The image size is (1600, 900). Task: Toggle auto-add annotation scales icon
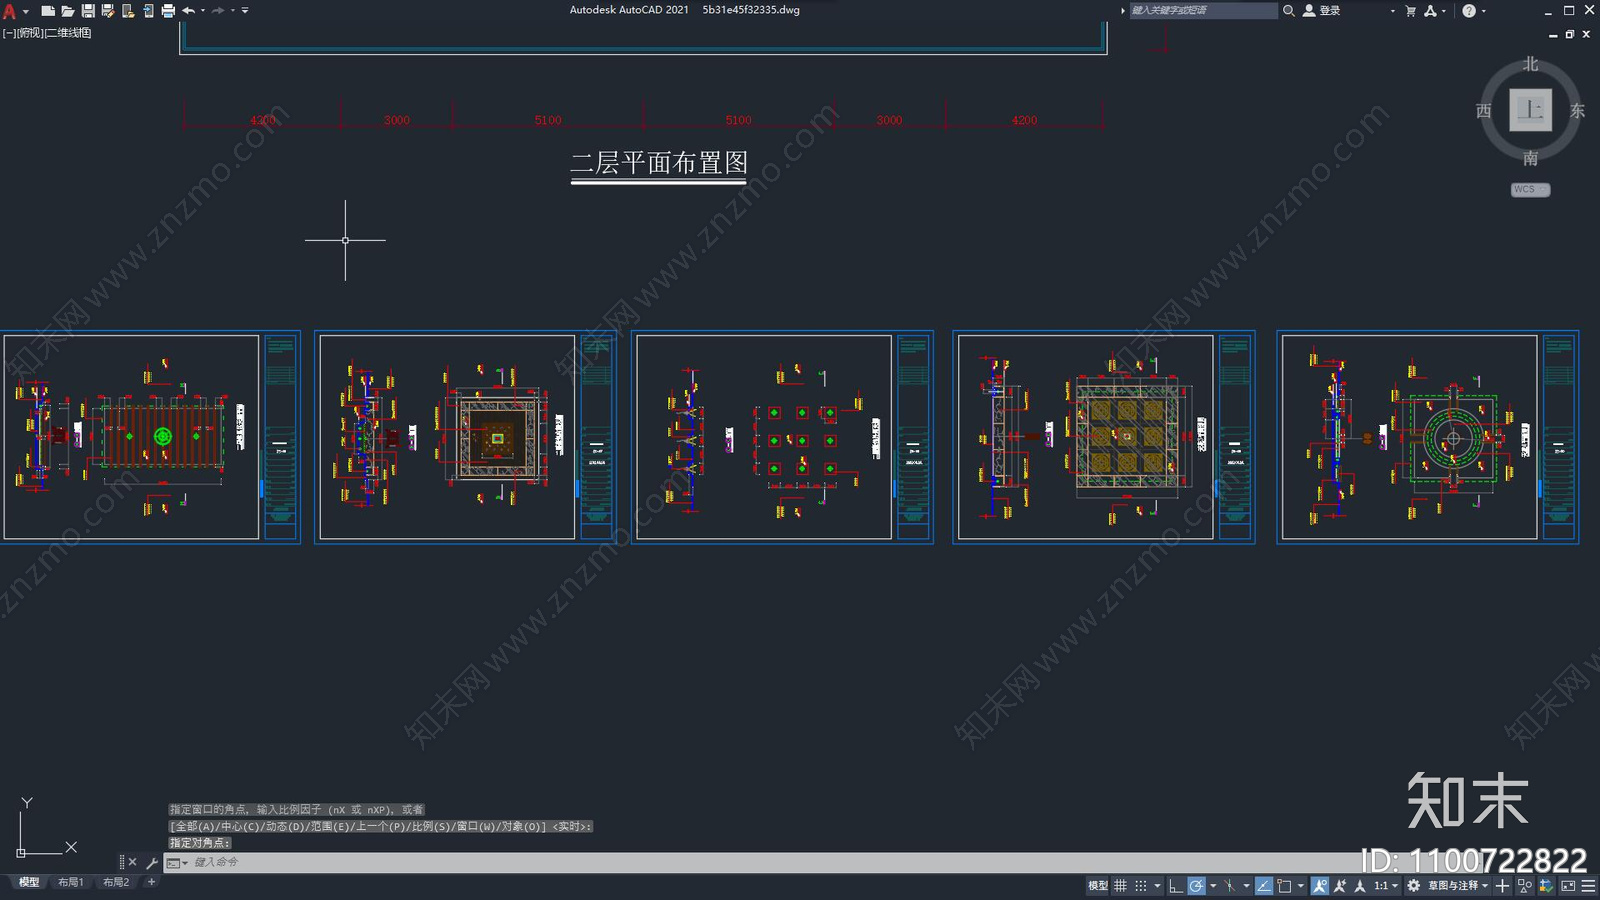pyautogui.click(x=1340, y=885)
